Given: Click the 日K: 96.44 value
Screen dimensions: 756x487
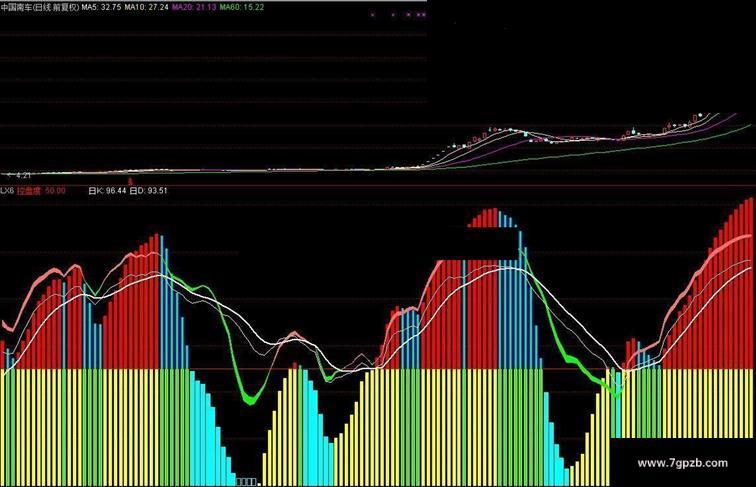Looking at the screenshot, I should 107,191.
